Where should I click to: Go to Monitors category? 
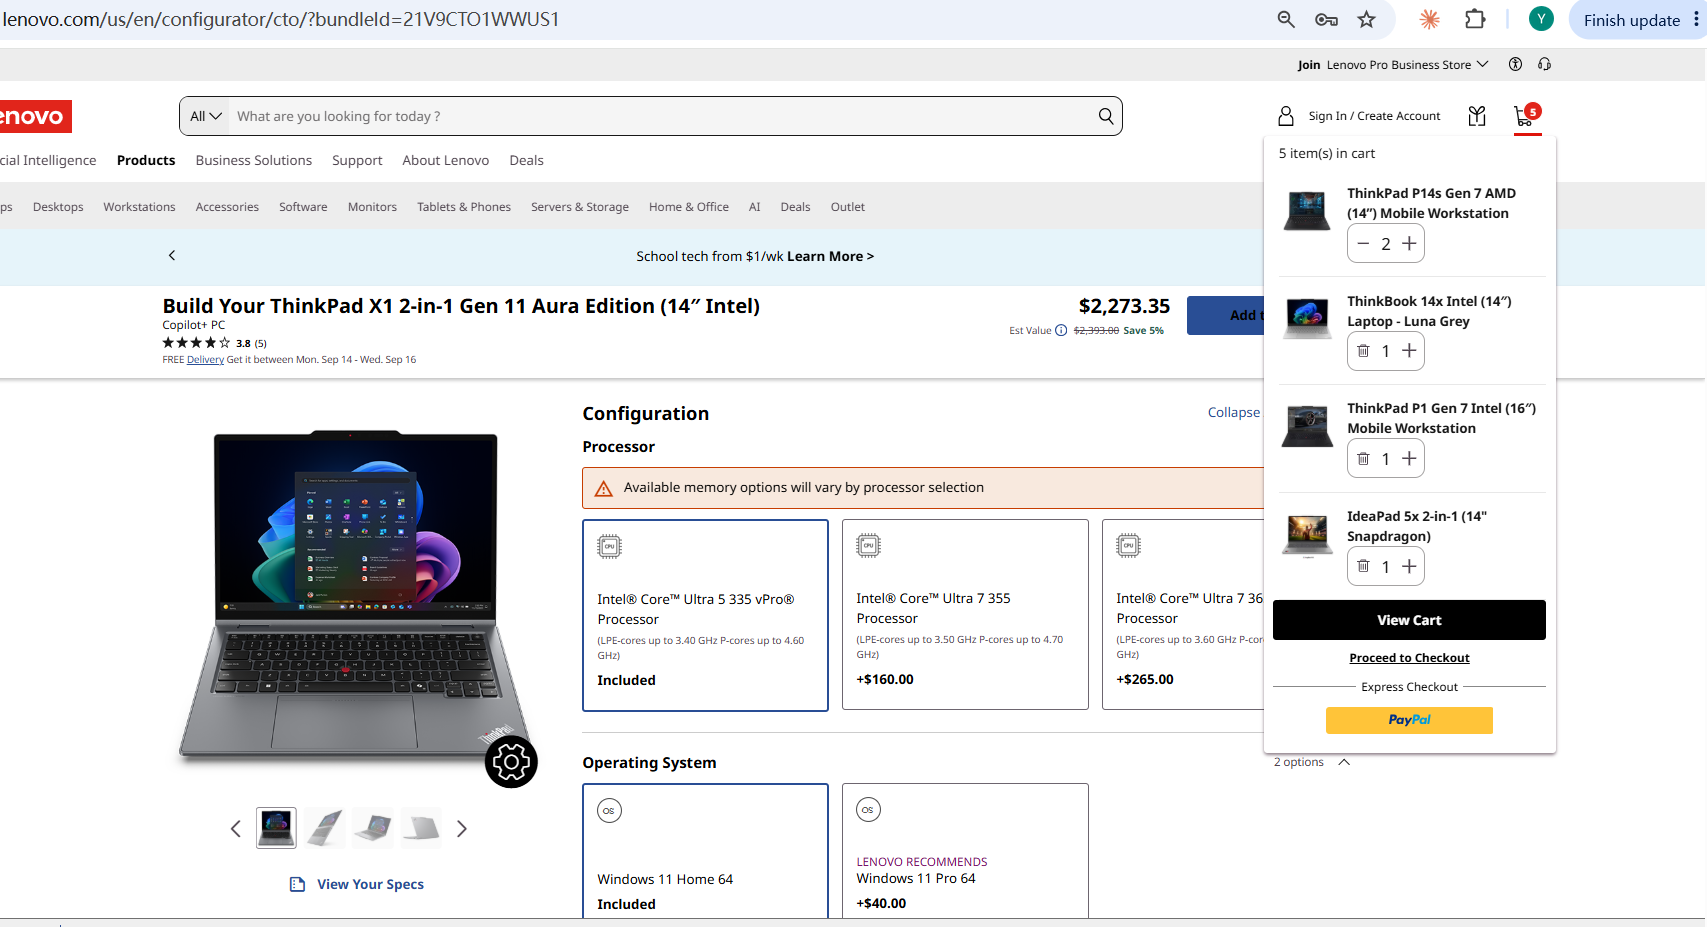pyautogui.click(x=372, y=207)
